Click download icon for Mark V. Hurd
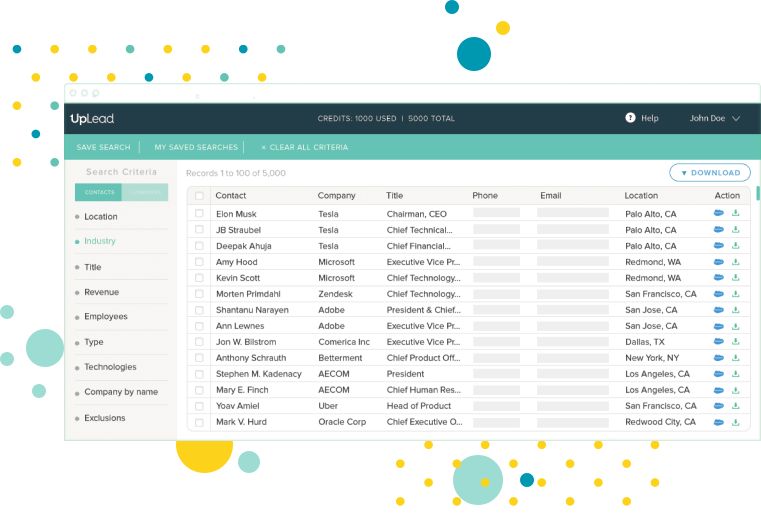The width and height of the screenshot is (761, 516). coord(736,422)
